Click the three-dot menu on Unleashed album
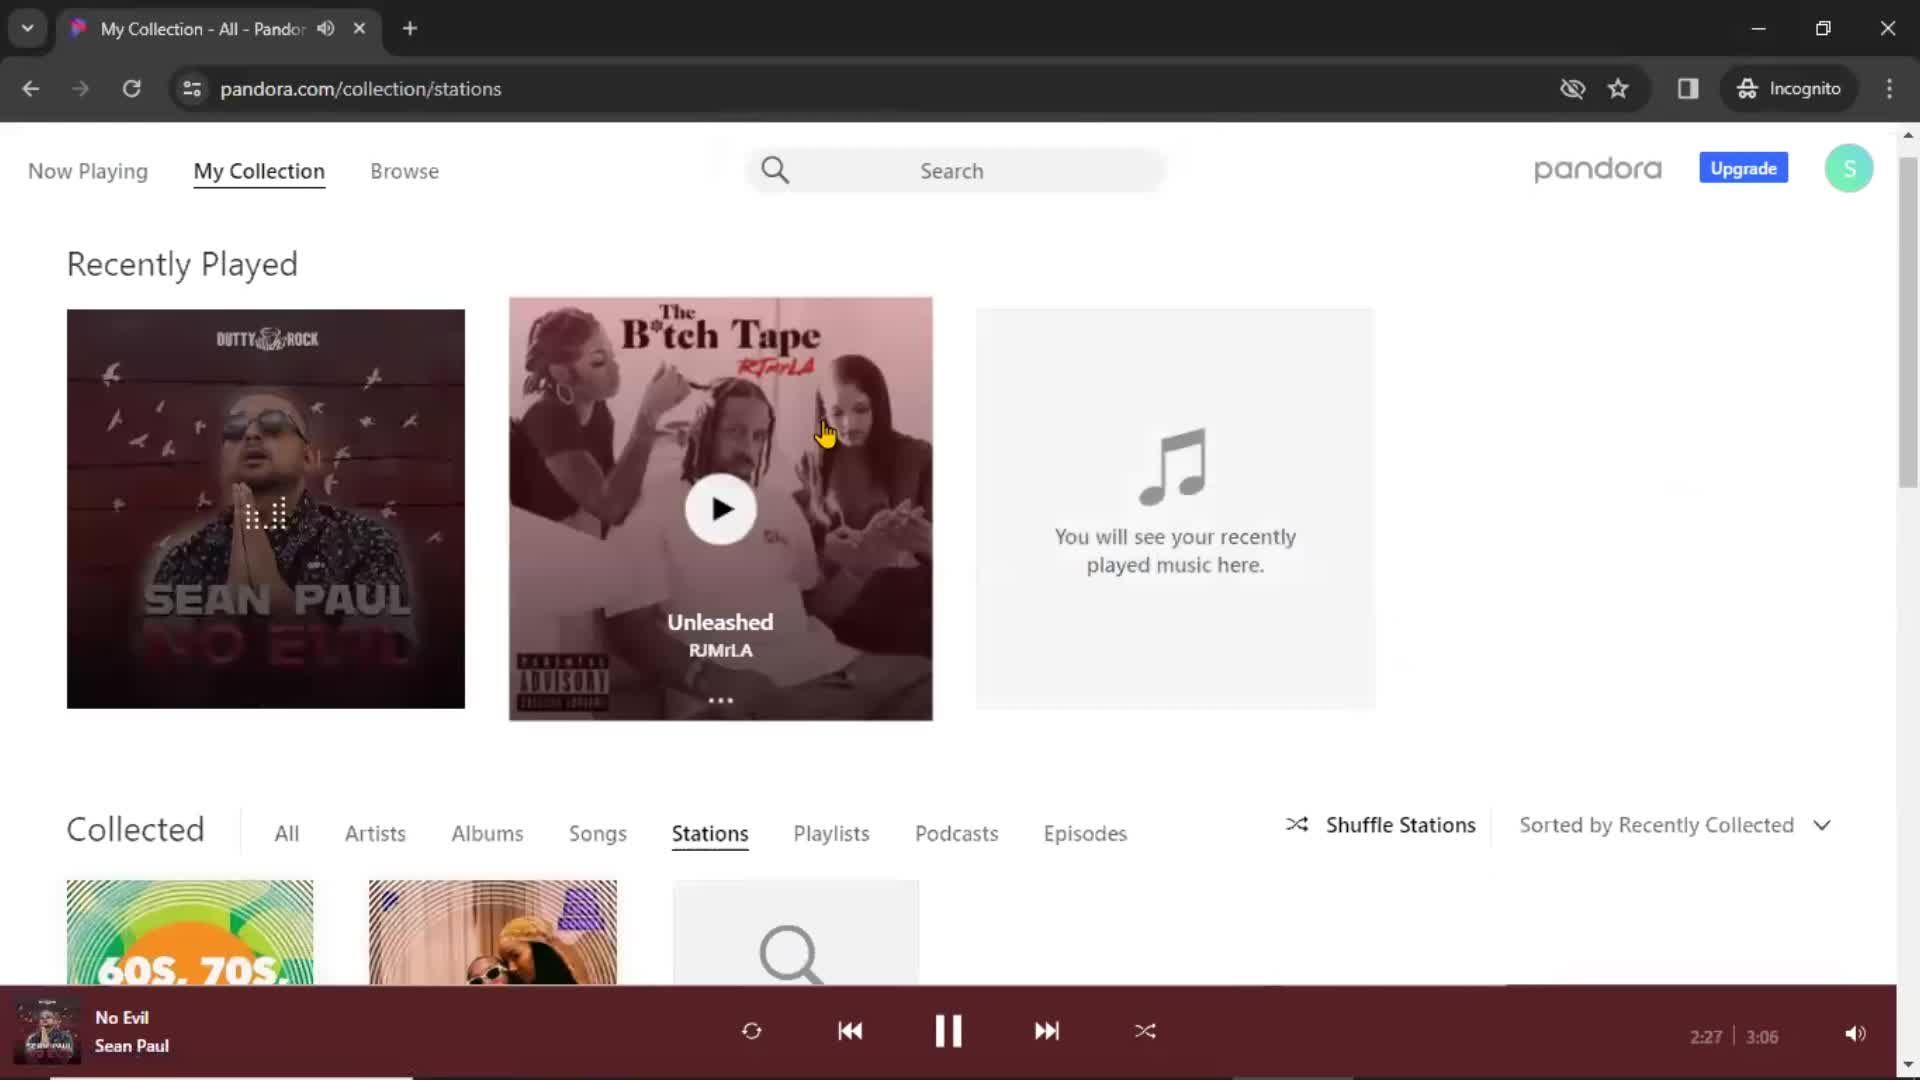This screenshot has height=1080, width=1920. coord(720,699)
